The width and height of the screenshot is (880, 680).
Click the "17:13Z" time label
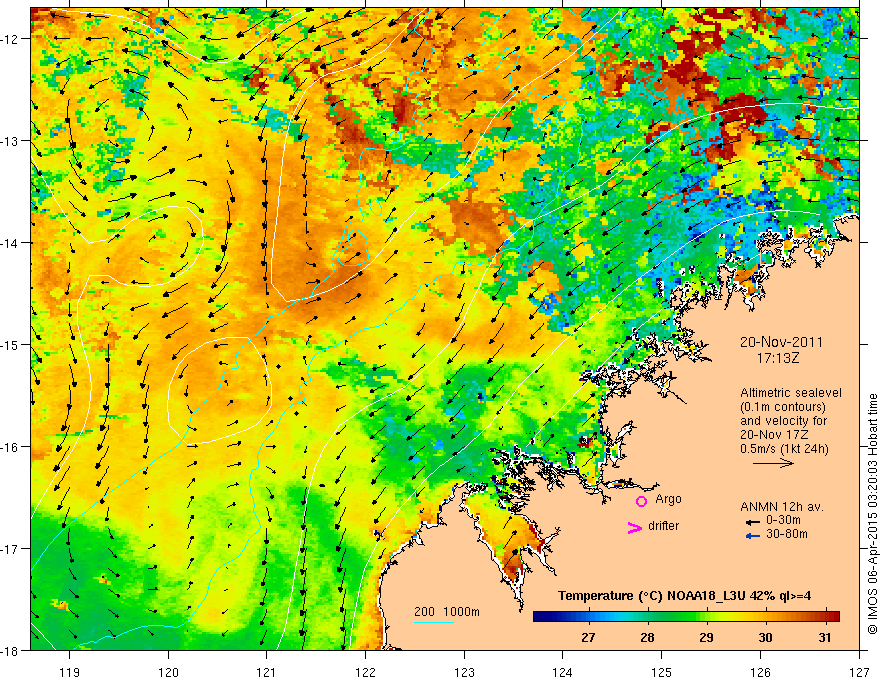click(x=778, y=358)
